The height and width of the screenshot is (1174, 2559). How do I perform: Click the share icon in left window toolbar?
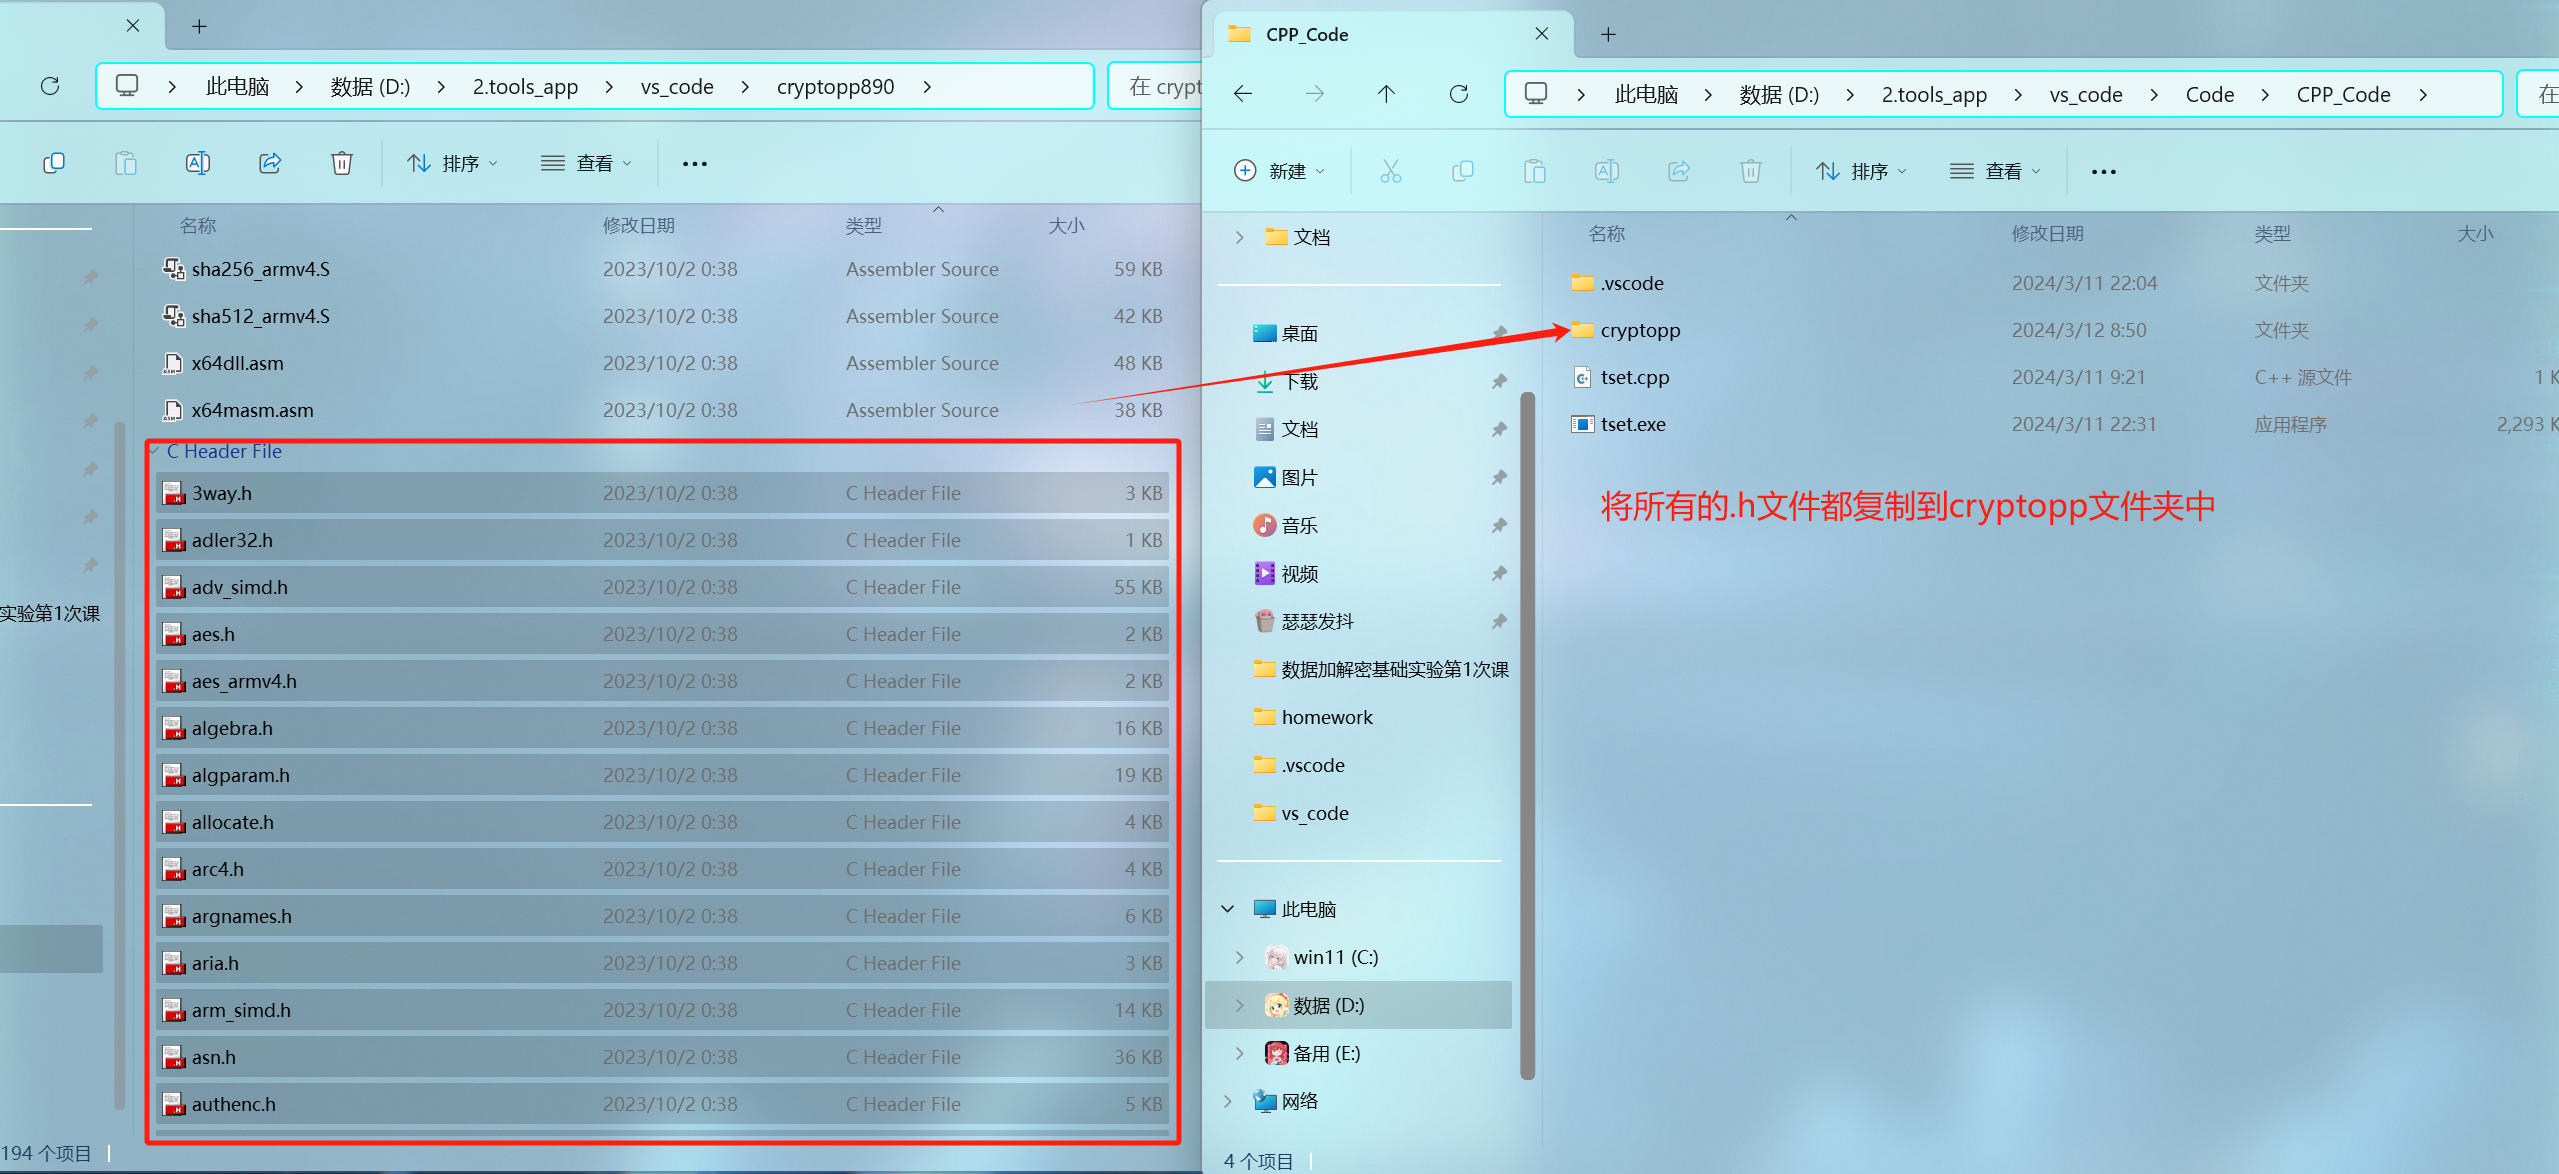coord(270,163)
